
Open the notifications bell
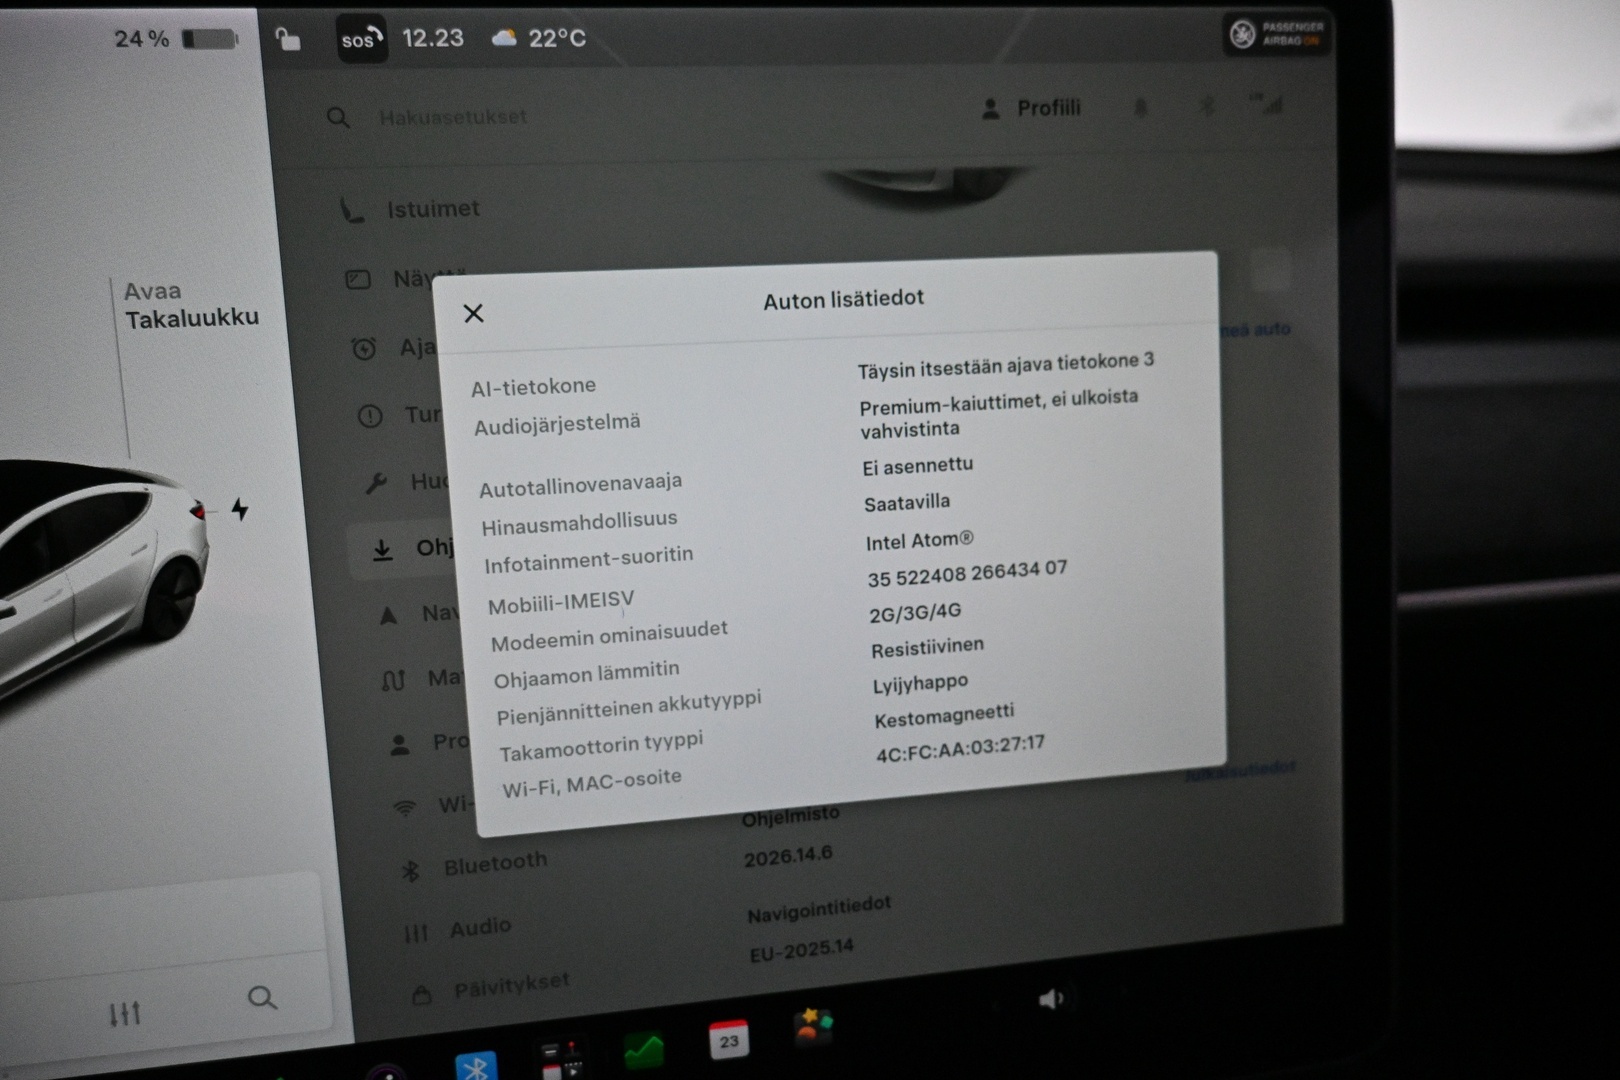[1141, 106]
